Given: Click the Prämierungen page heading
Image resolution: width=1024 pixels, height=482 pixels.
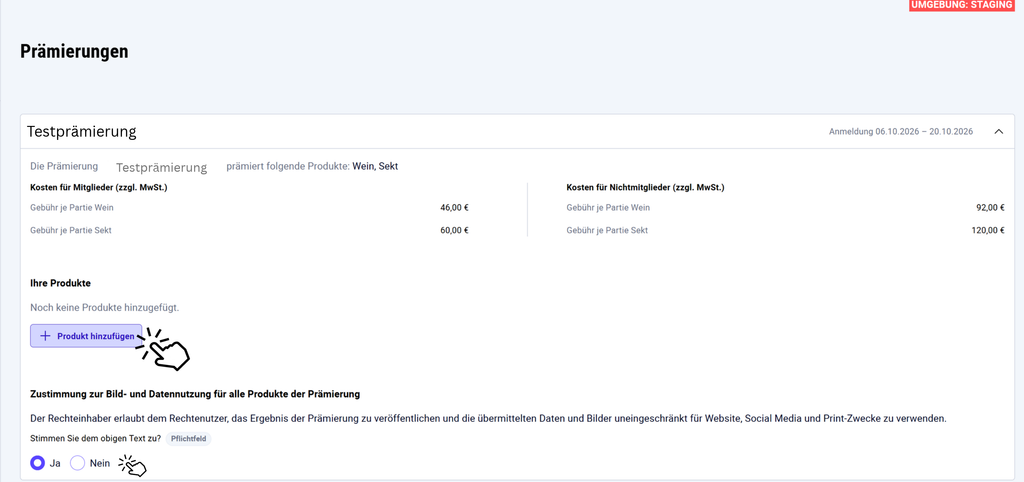Looking at the screenshot, I should tap(74, 52).
